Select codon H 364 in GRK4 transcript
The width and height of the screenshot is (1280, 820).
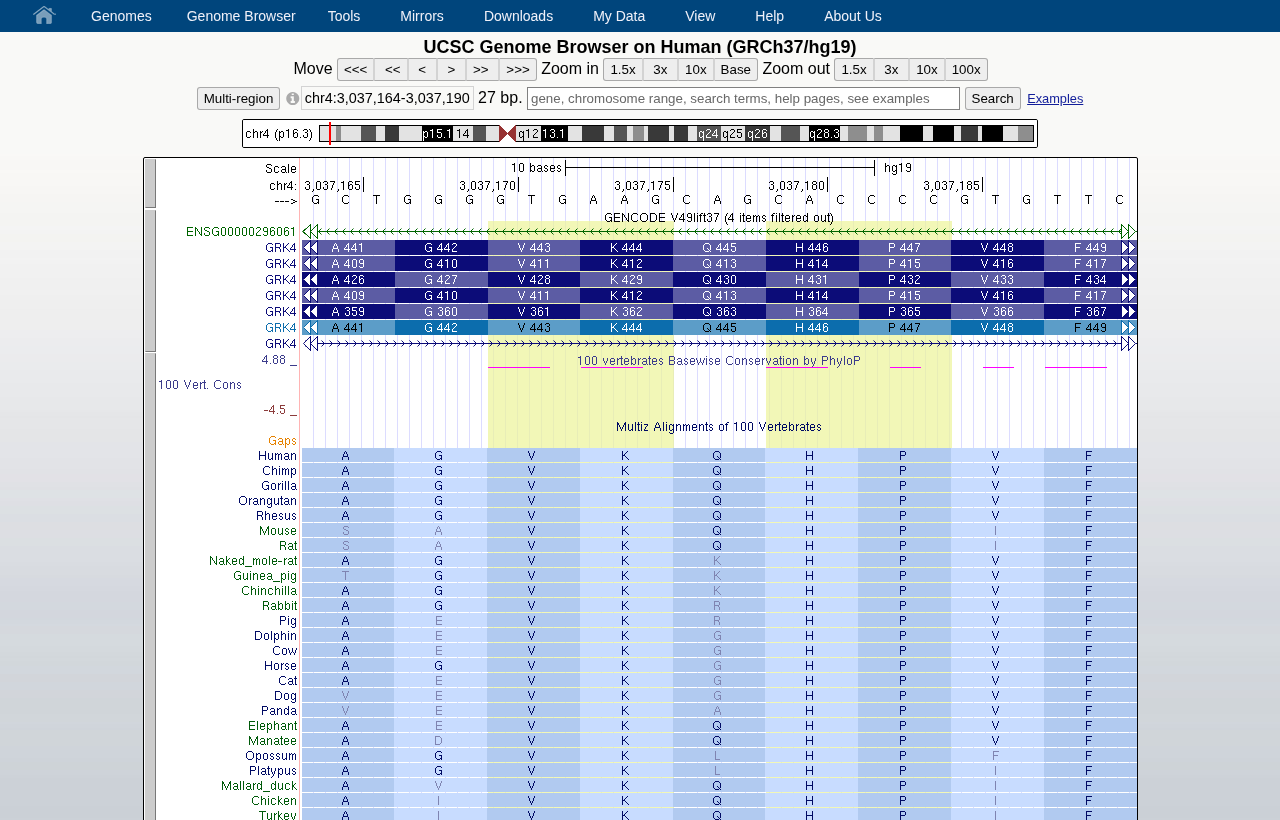point(811,312)
